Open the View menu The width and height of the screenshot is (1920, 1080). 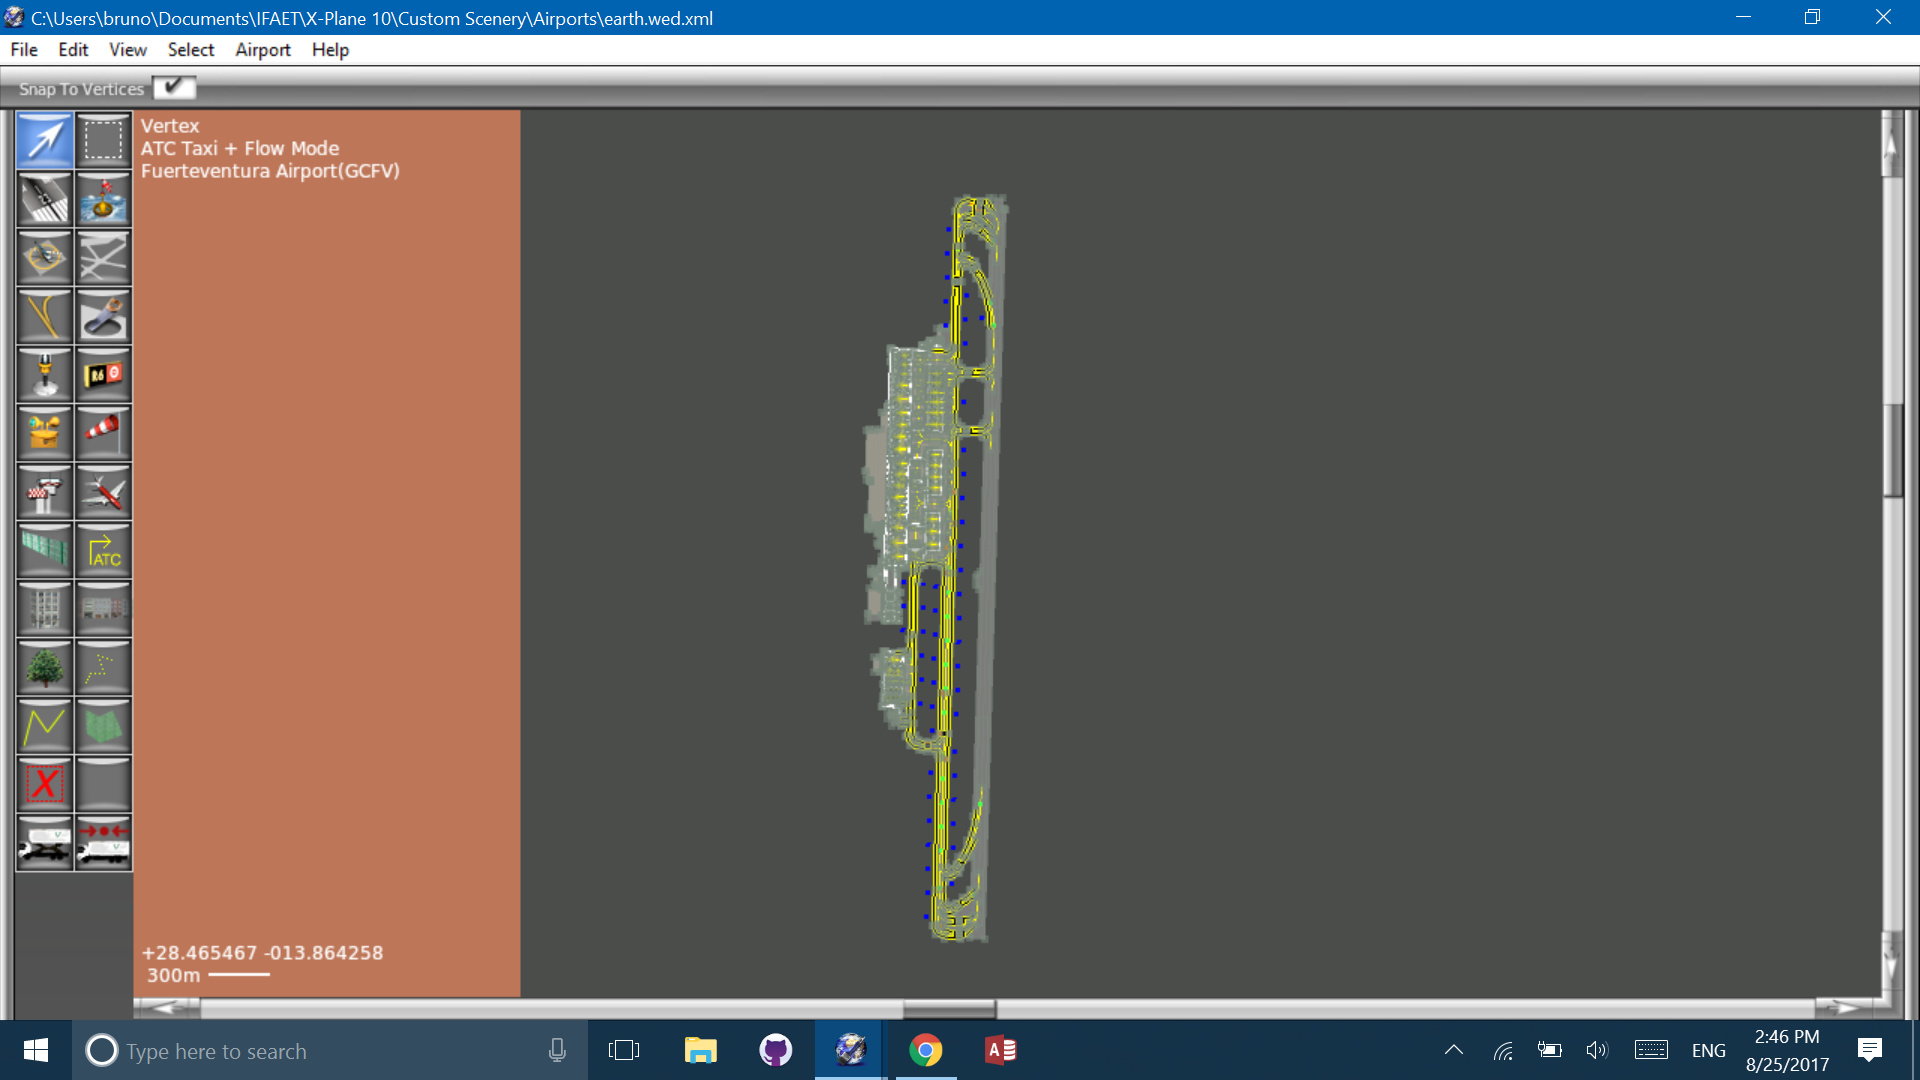[x=127, y=50]
